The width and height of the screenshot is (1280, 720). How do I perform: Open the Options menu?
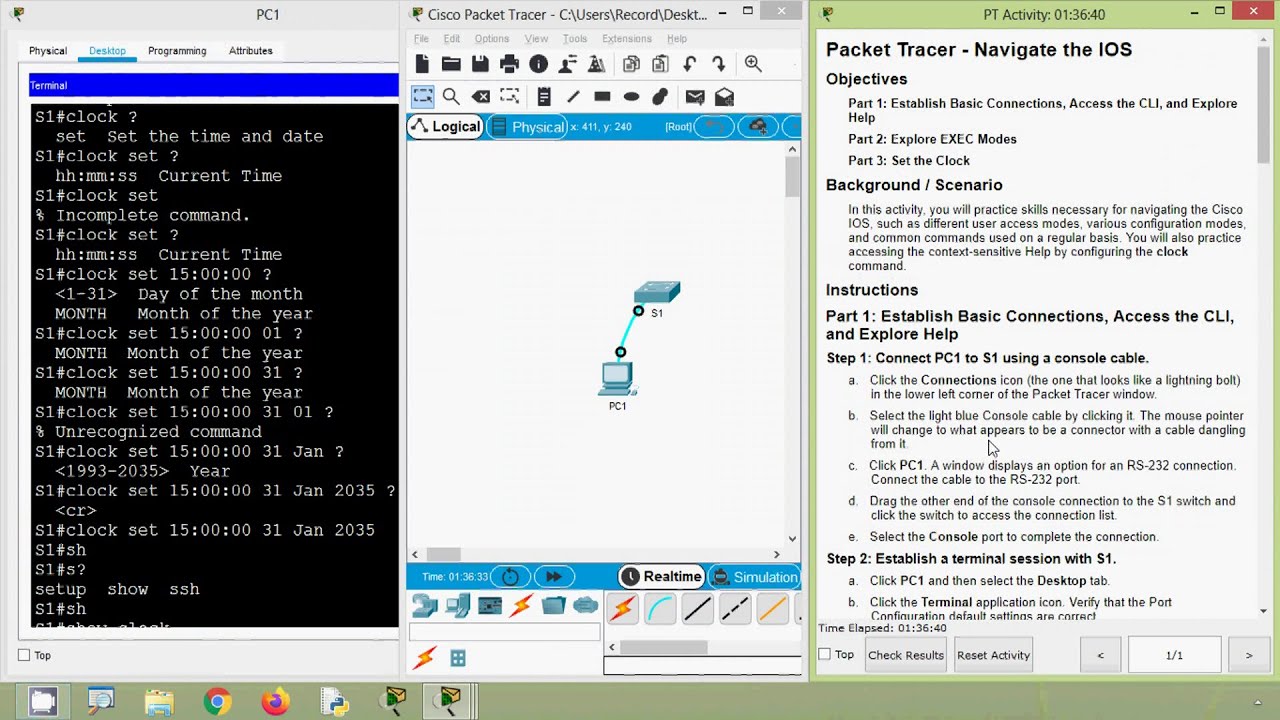point(492,39)
